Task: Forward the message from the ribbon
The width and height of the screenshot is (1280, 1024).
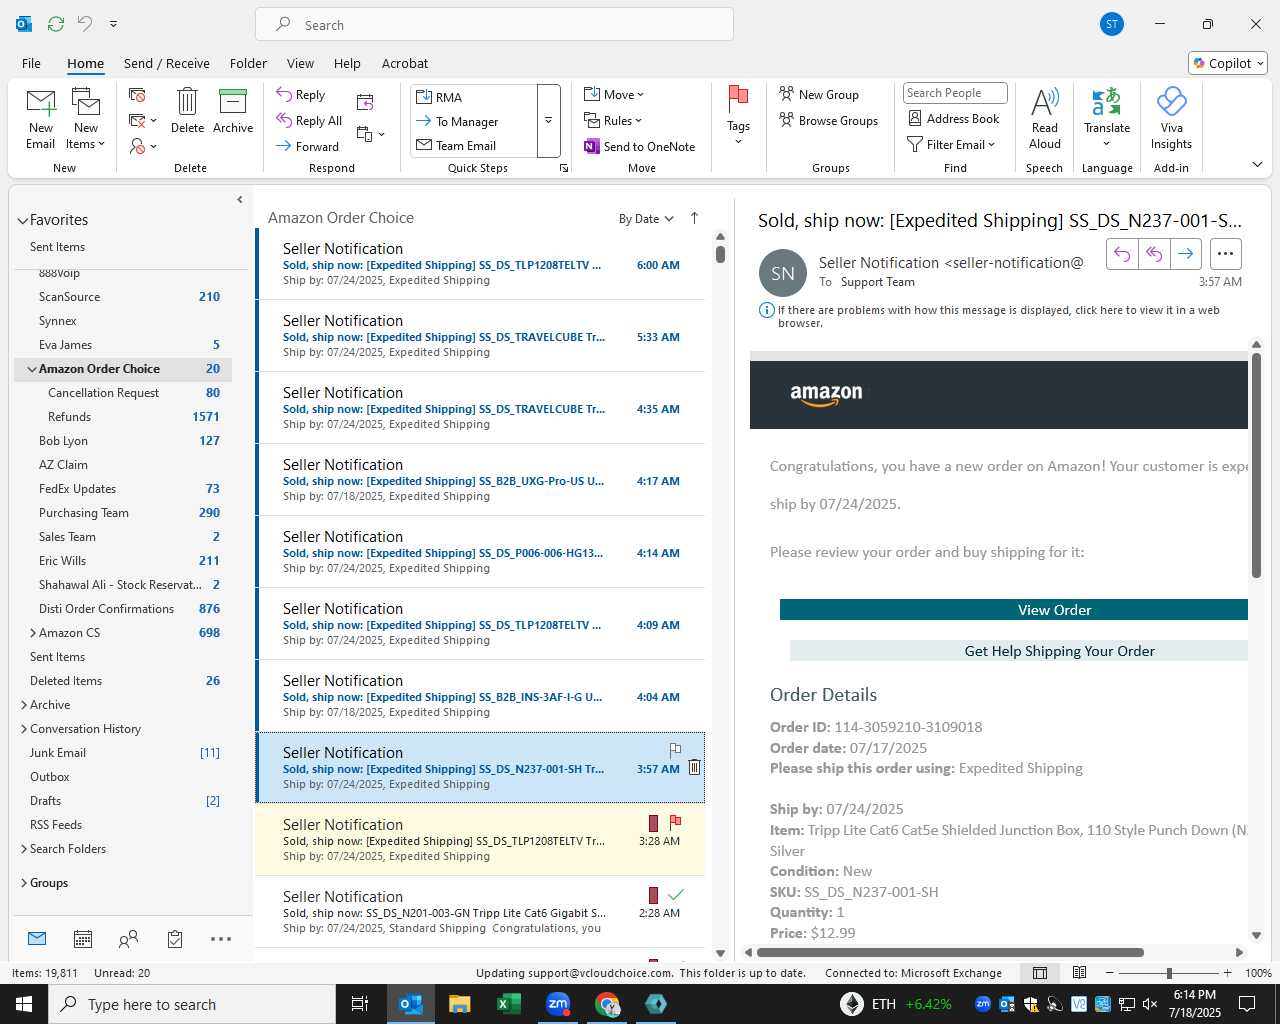Action: [308, 146]
